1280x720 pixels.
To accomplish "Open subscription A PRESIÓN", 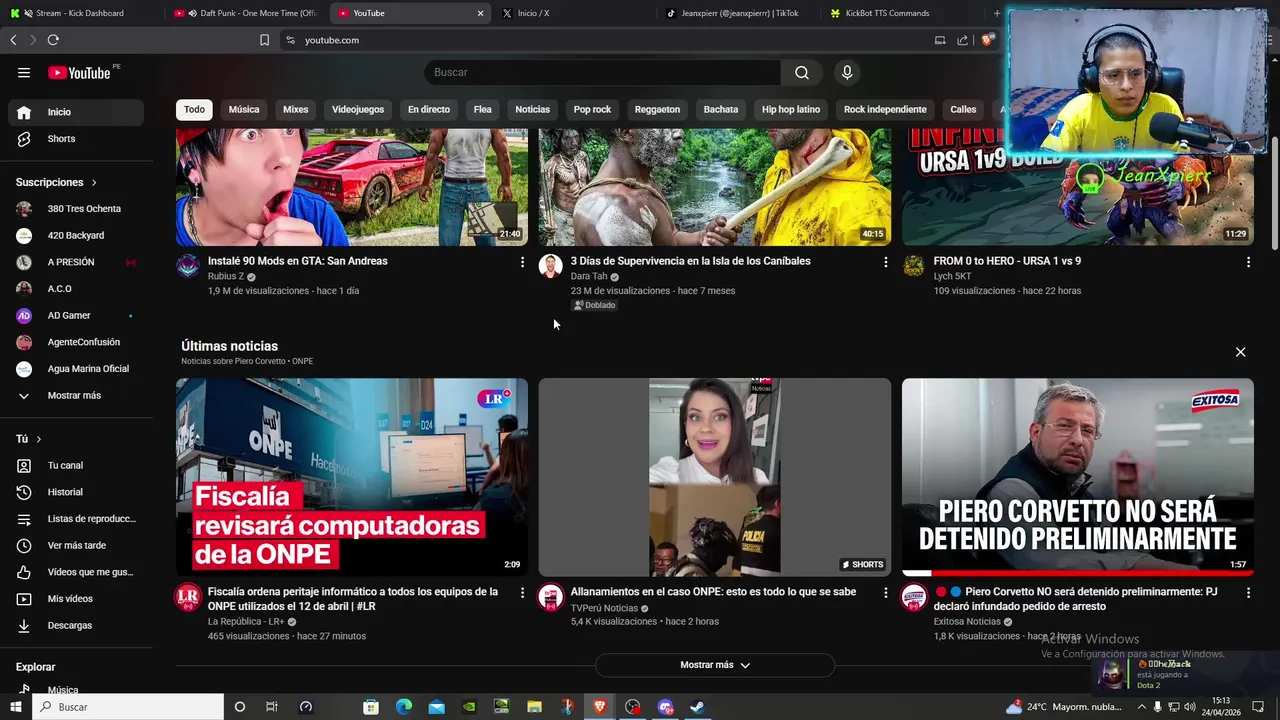I will click(76, 262).
